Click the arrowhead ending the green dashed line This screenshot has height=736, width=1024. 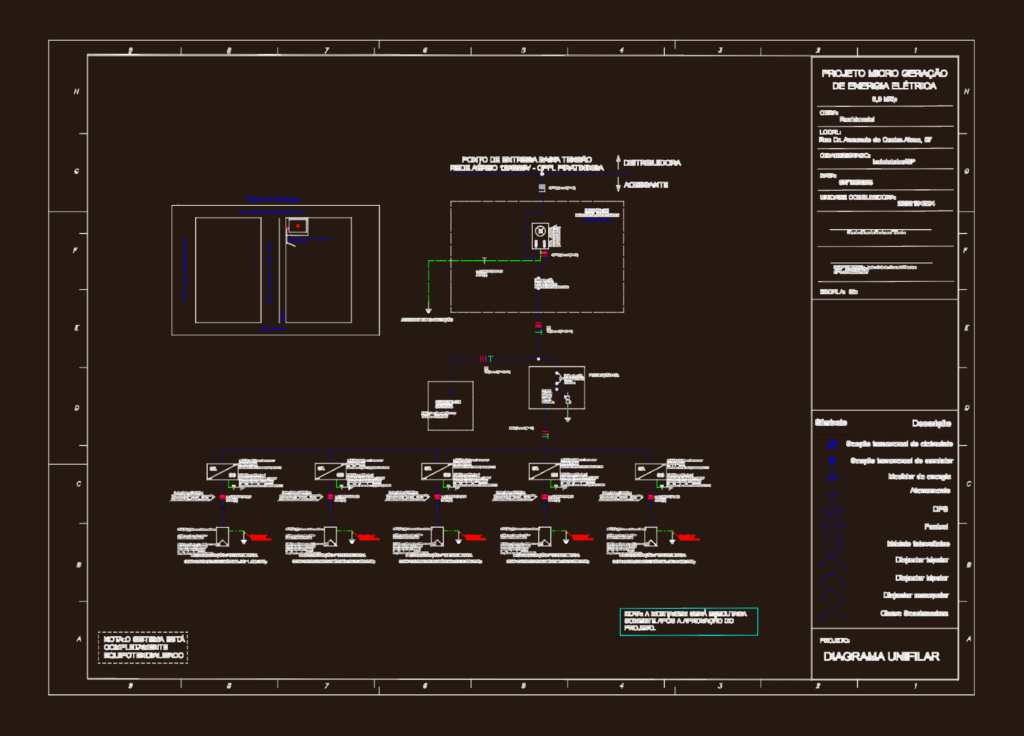(x=428, y=310)
